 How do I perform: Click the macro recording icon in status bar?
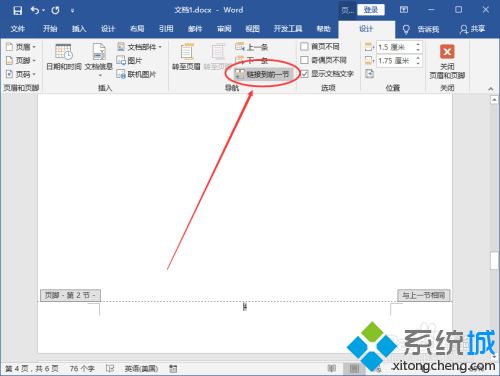click(x=173, y=368)
